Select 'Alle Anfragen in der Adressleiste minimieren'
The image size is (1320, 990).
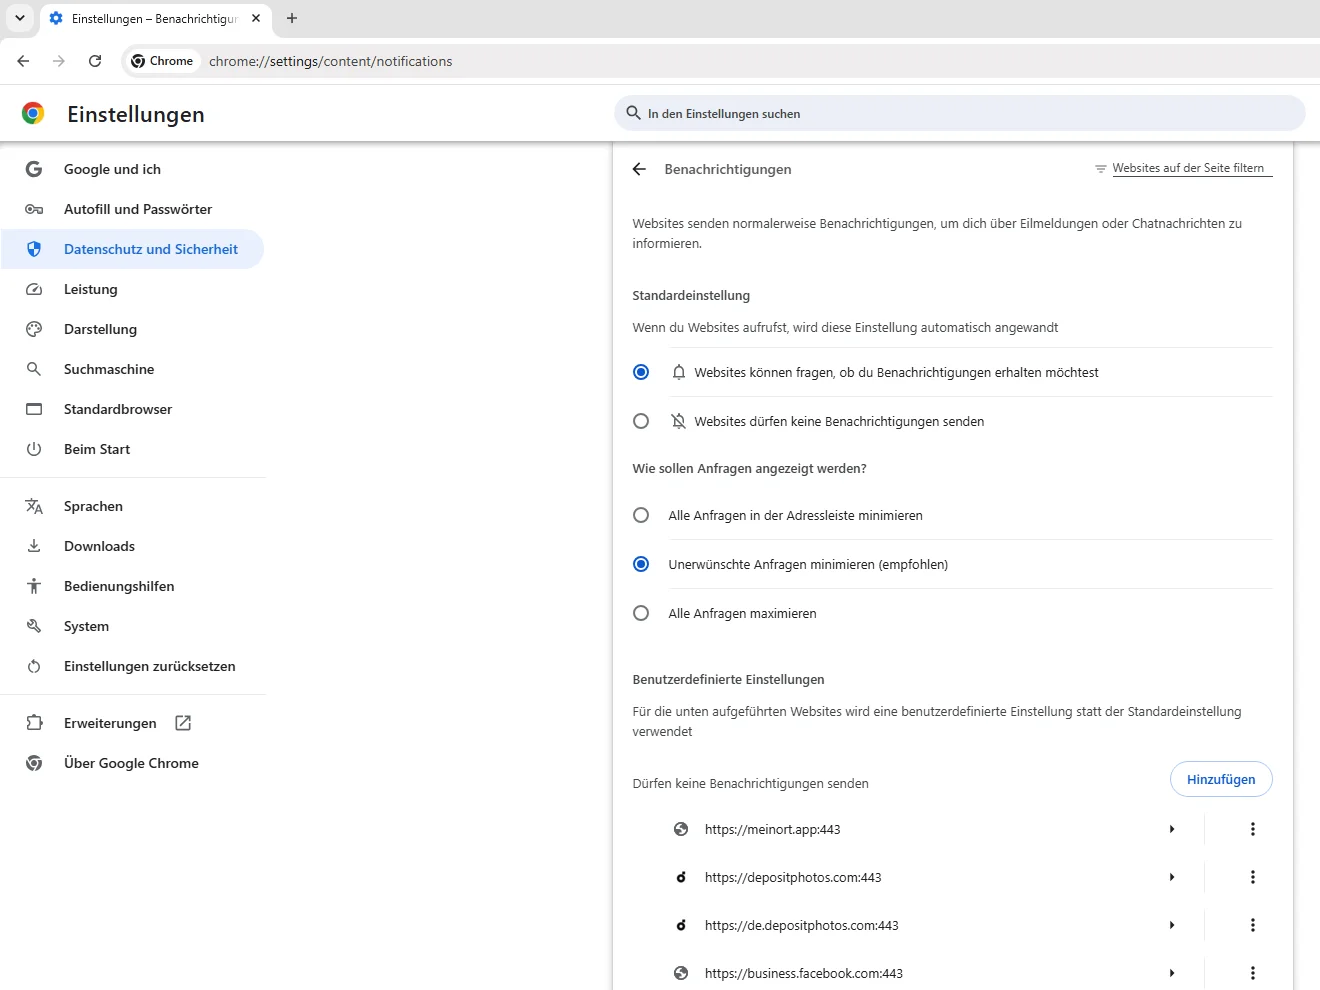click(x=641, y=515)
